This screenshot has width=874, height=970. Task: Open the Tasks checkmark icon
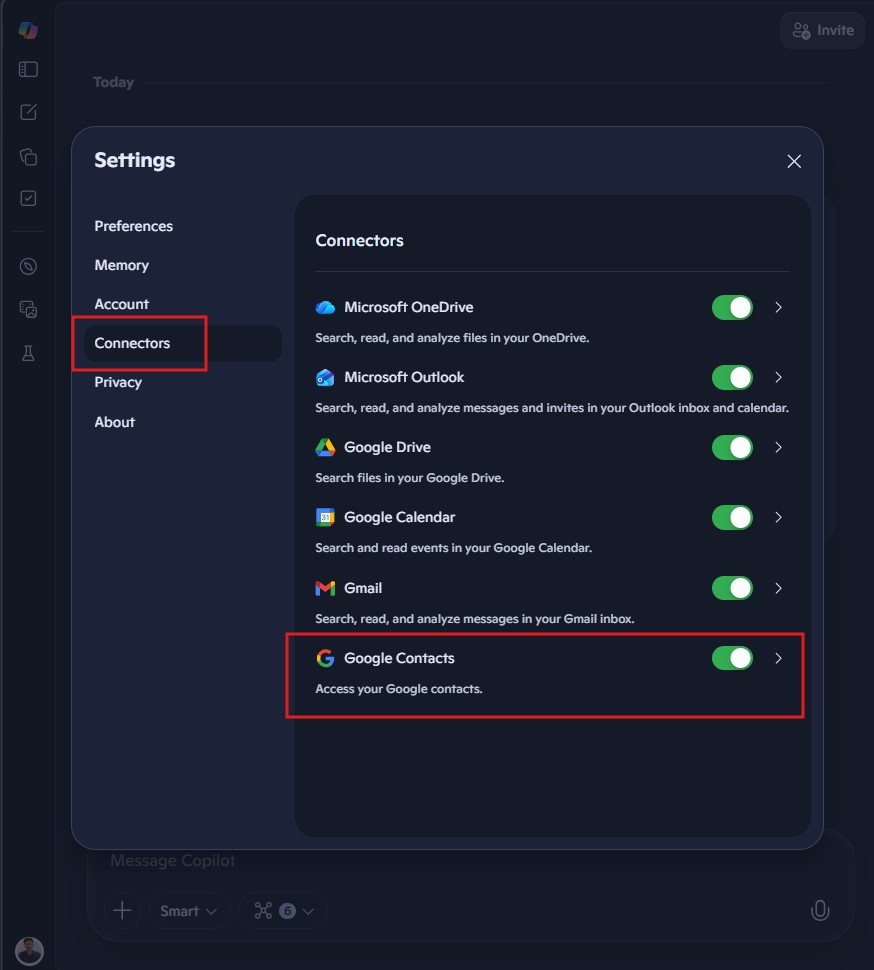(28, 198)
